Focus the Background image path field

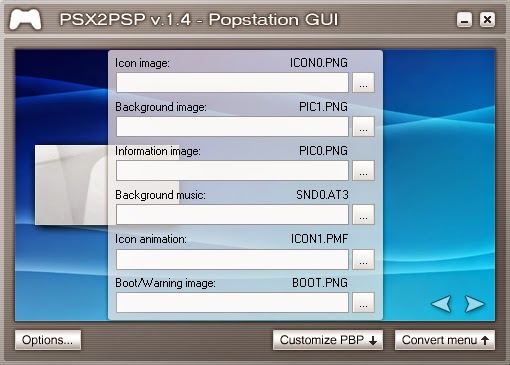tap(232, 126)
